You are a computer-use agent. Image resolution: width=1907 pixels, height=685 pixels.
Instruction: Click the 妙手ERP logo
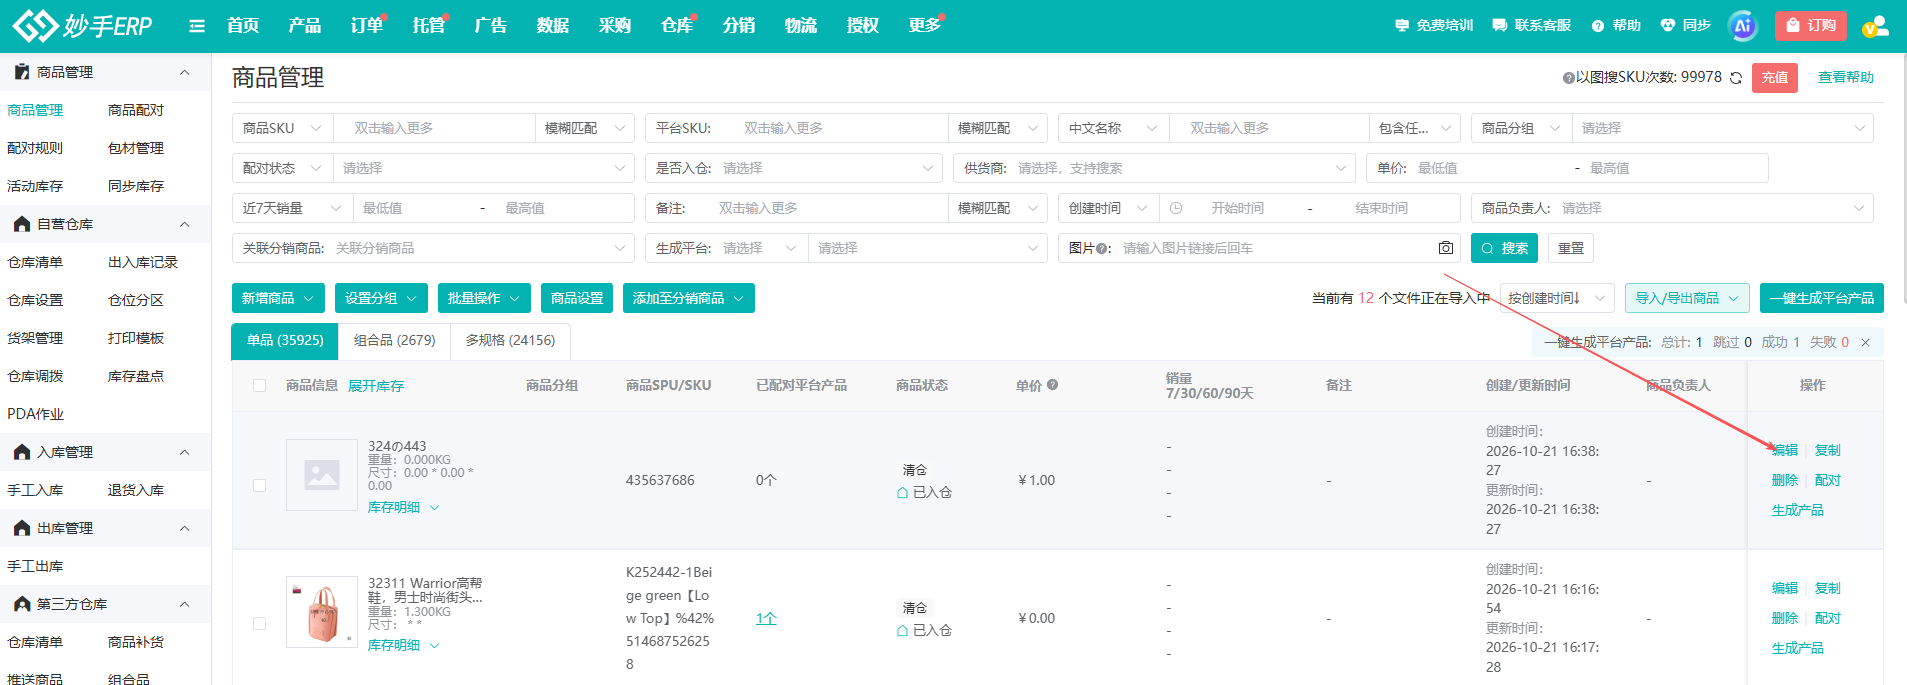pyautogui.click(x=82, y=25)
